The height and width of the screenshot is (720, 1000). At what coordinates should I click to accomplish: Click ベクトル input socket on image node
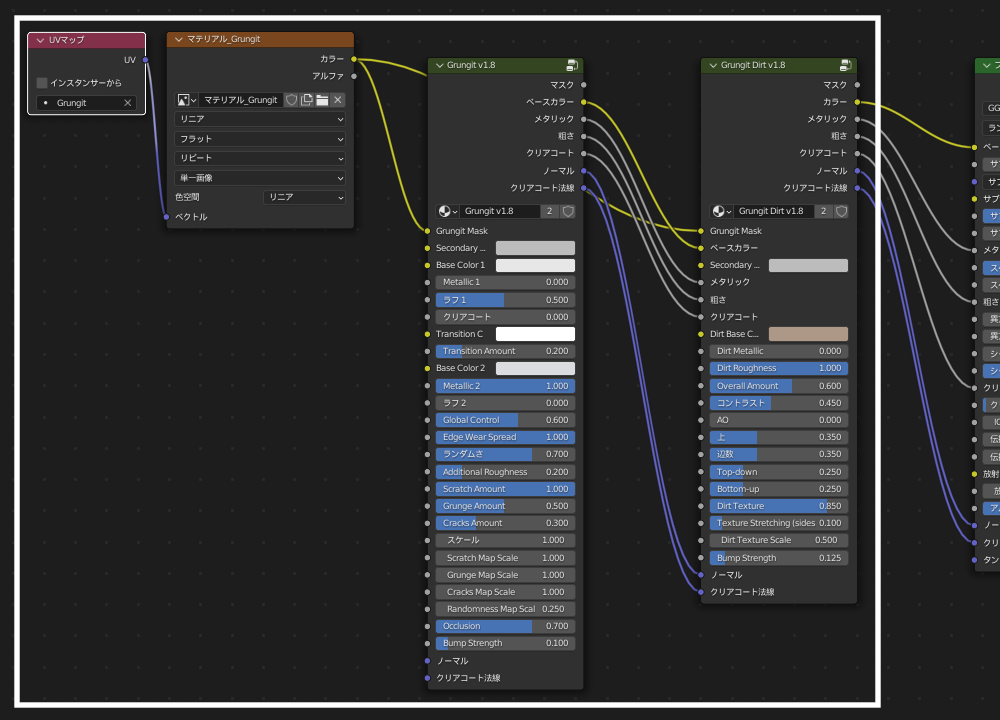point(166,217)
